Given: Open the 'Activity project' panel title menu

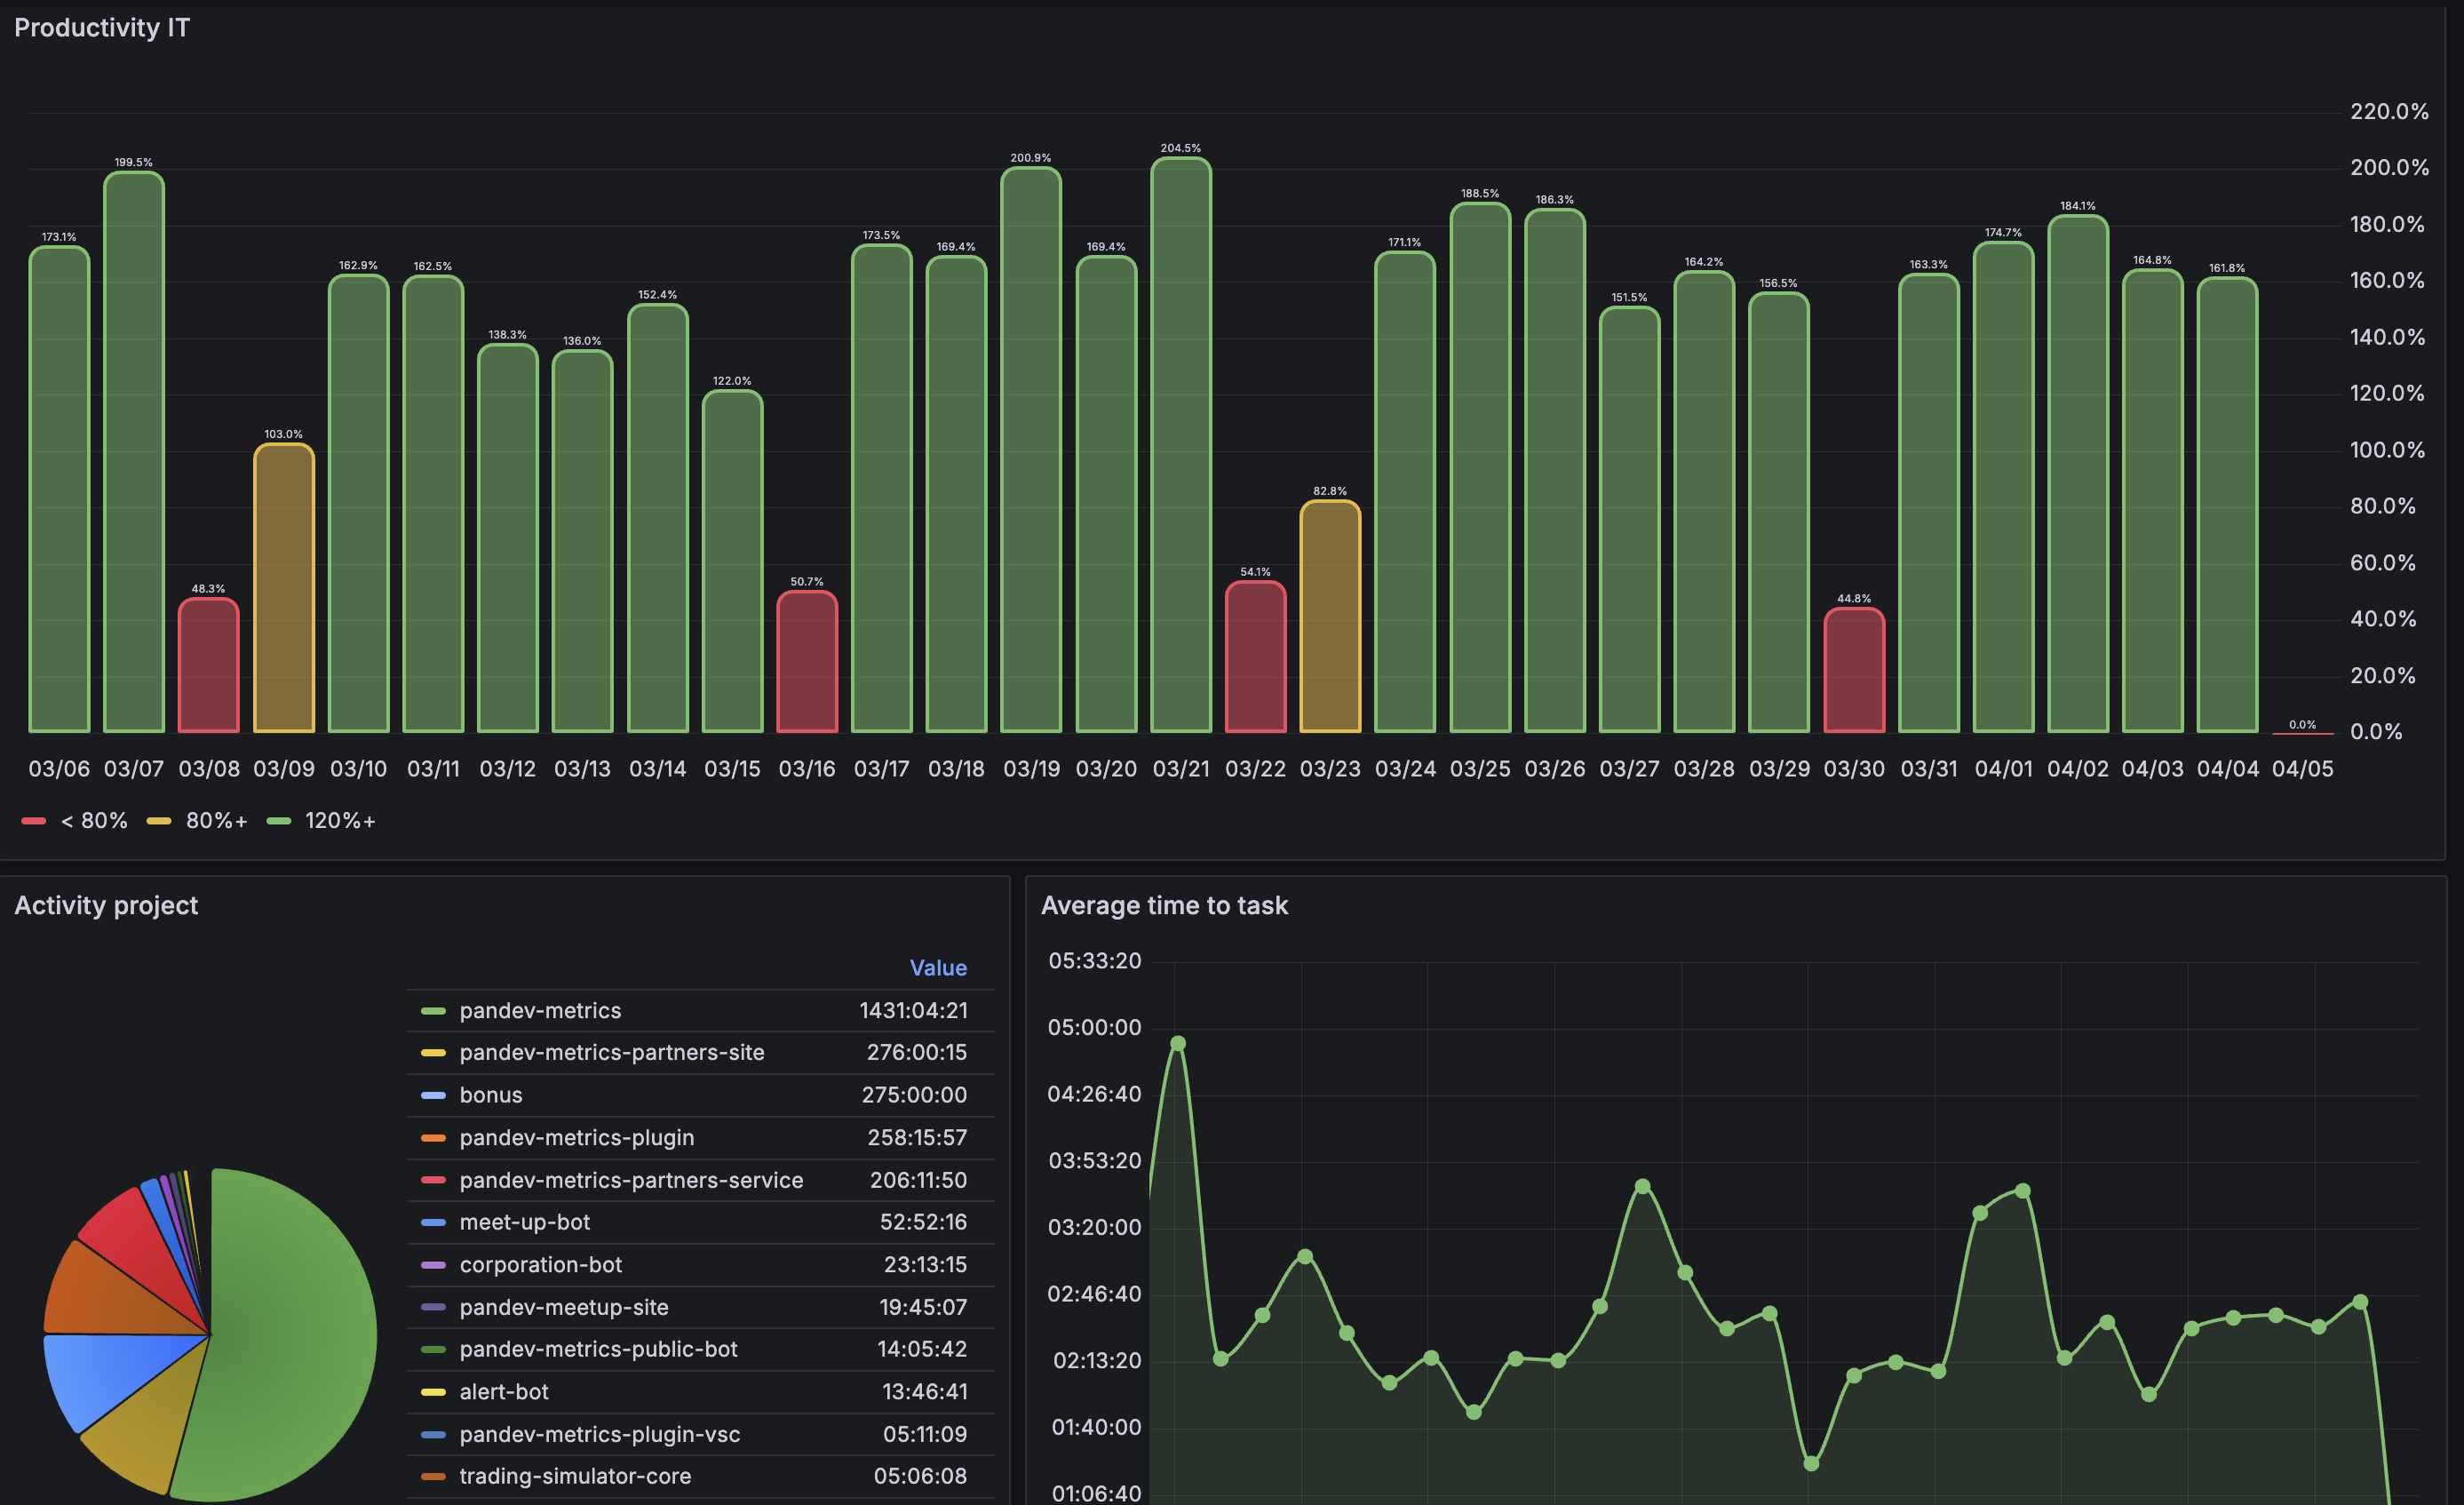Looking at the screenshot, I should [106, 906].
